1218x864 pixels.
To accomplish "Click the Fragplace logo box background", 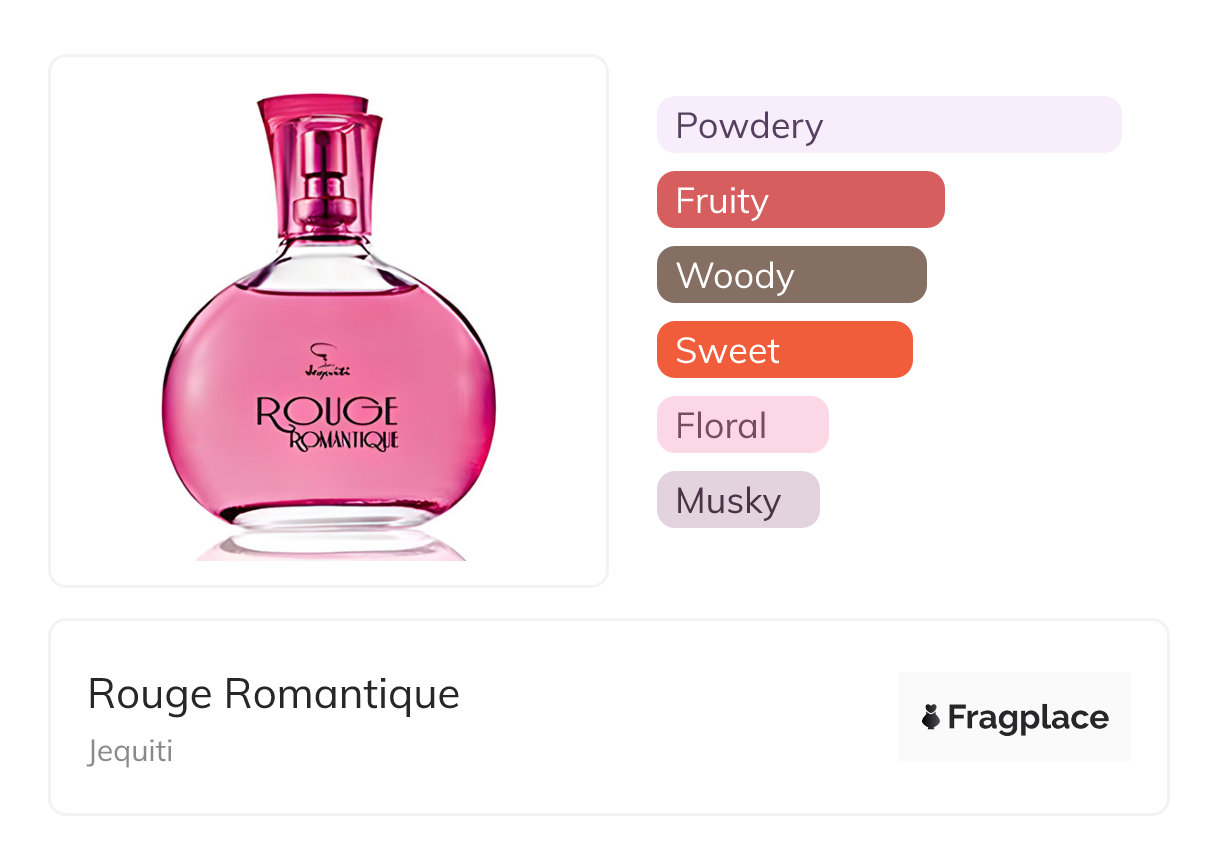I will pyautogui.click(x=1014, y=690).
